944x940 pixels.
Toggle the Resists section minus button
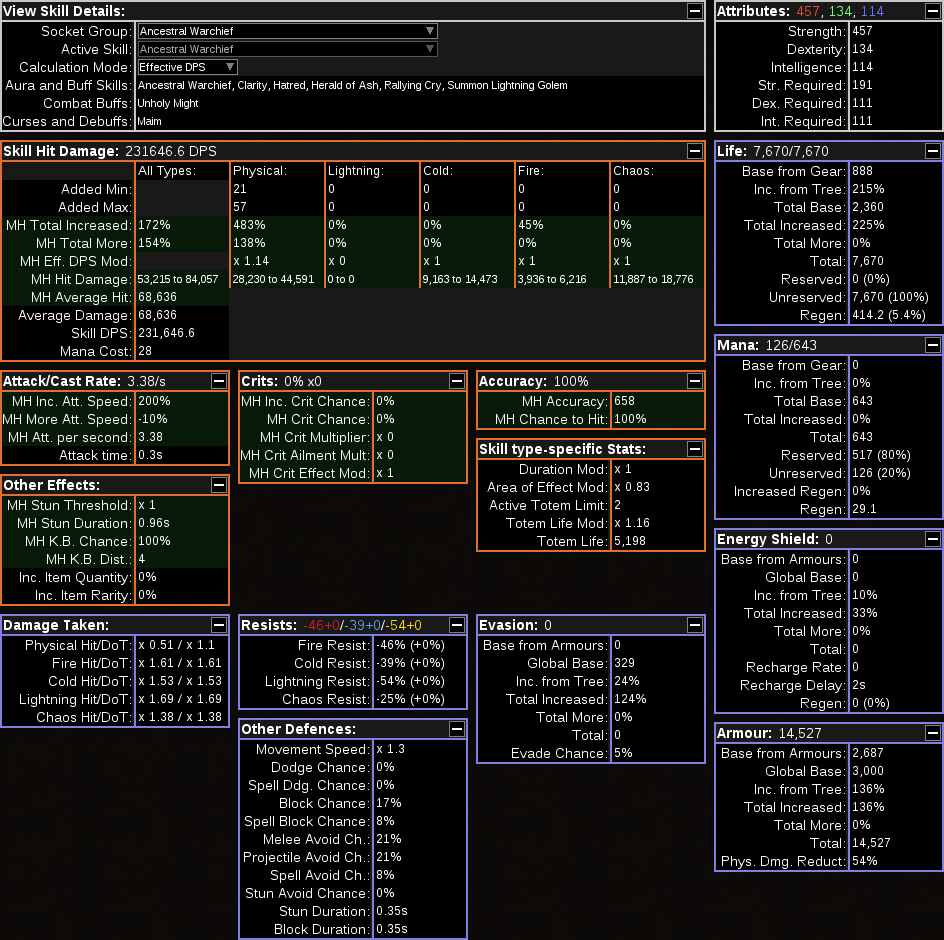pos(457,625)
